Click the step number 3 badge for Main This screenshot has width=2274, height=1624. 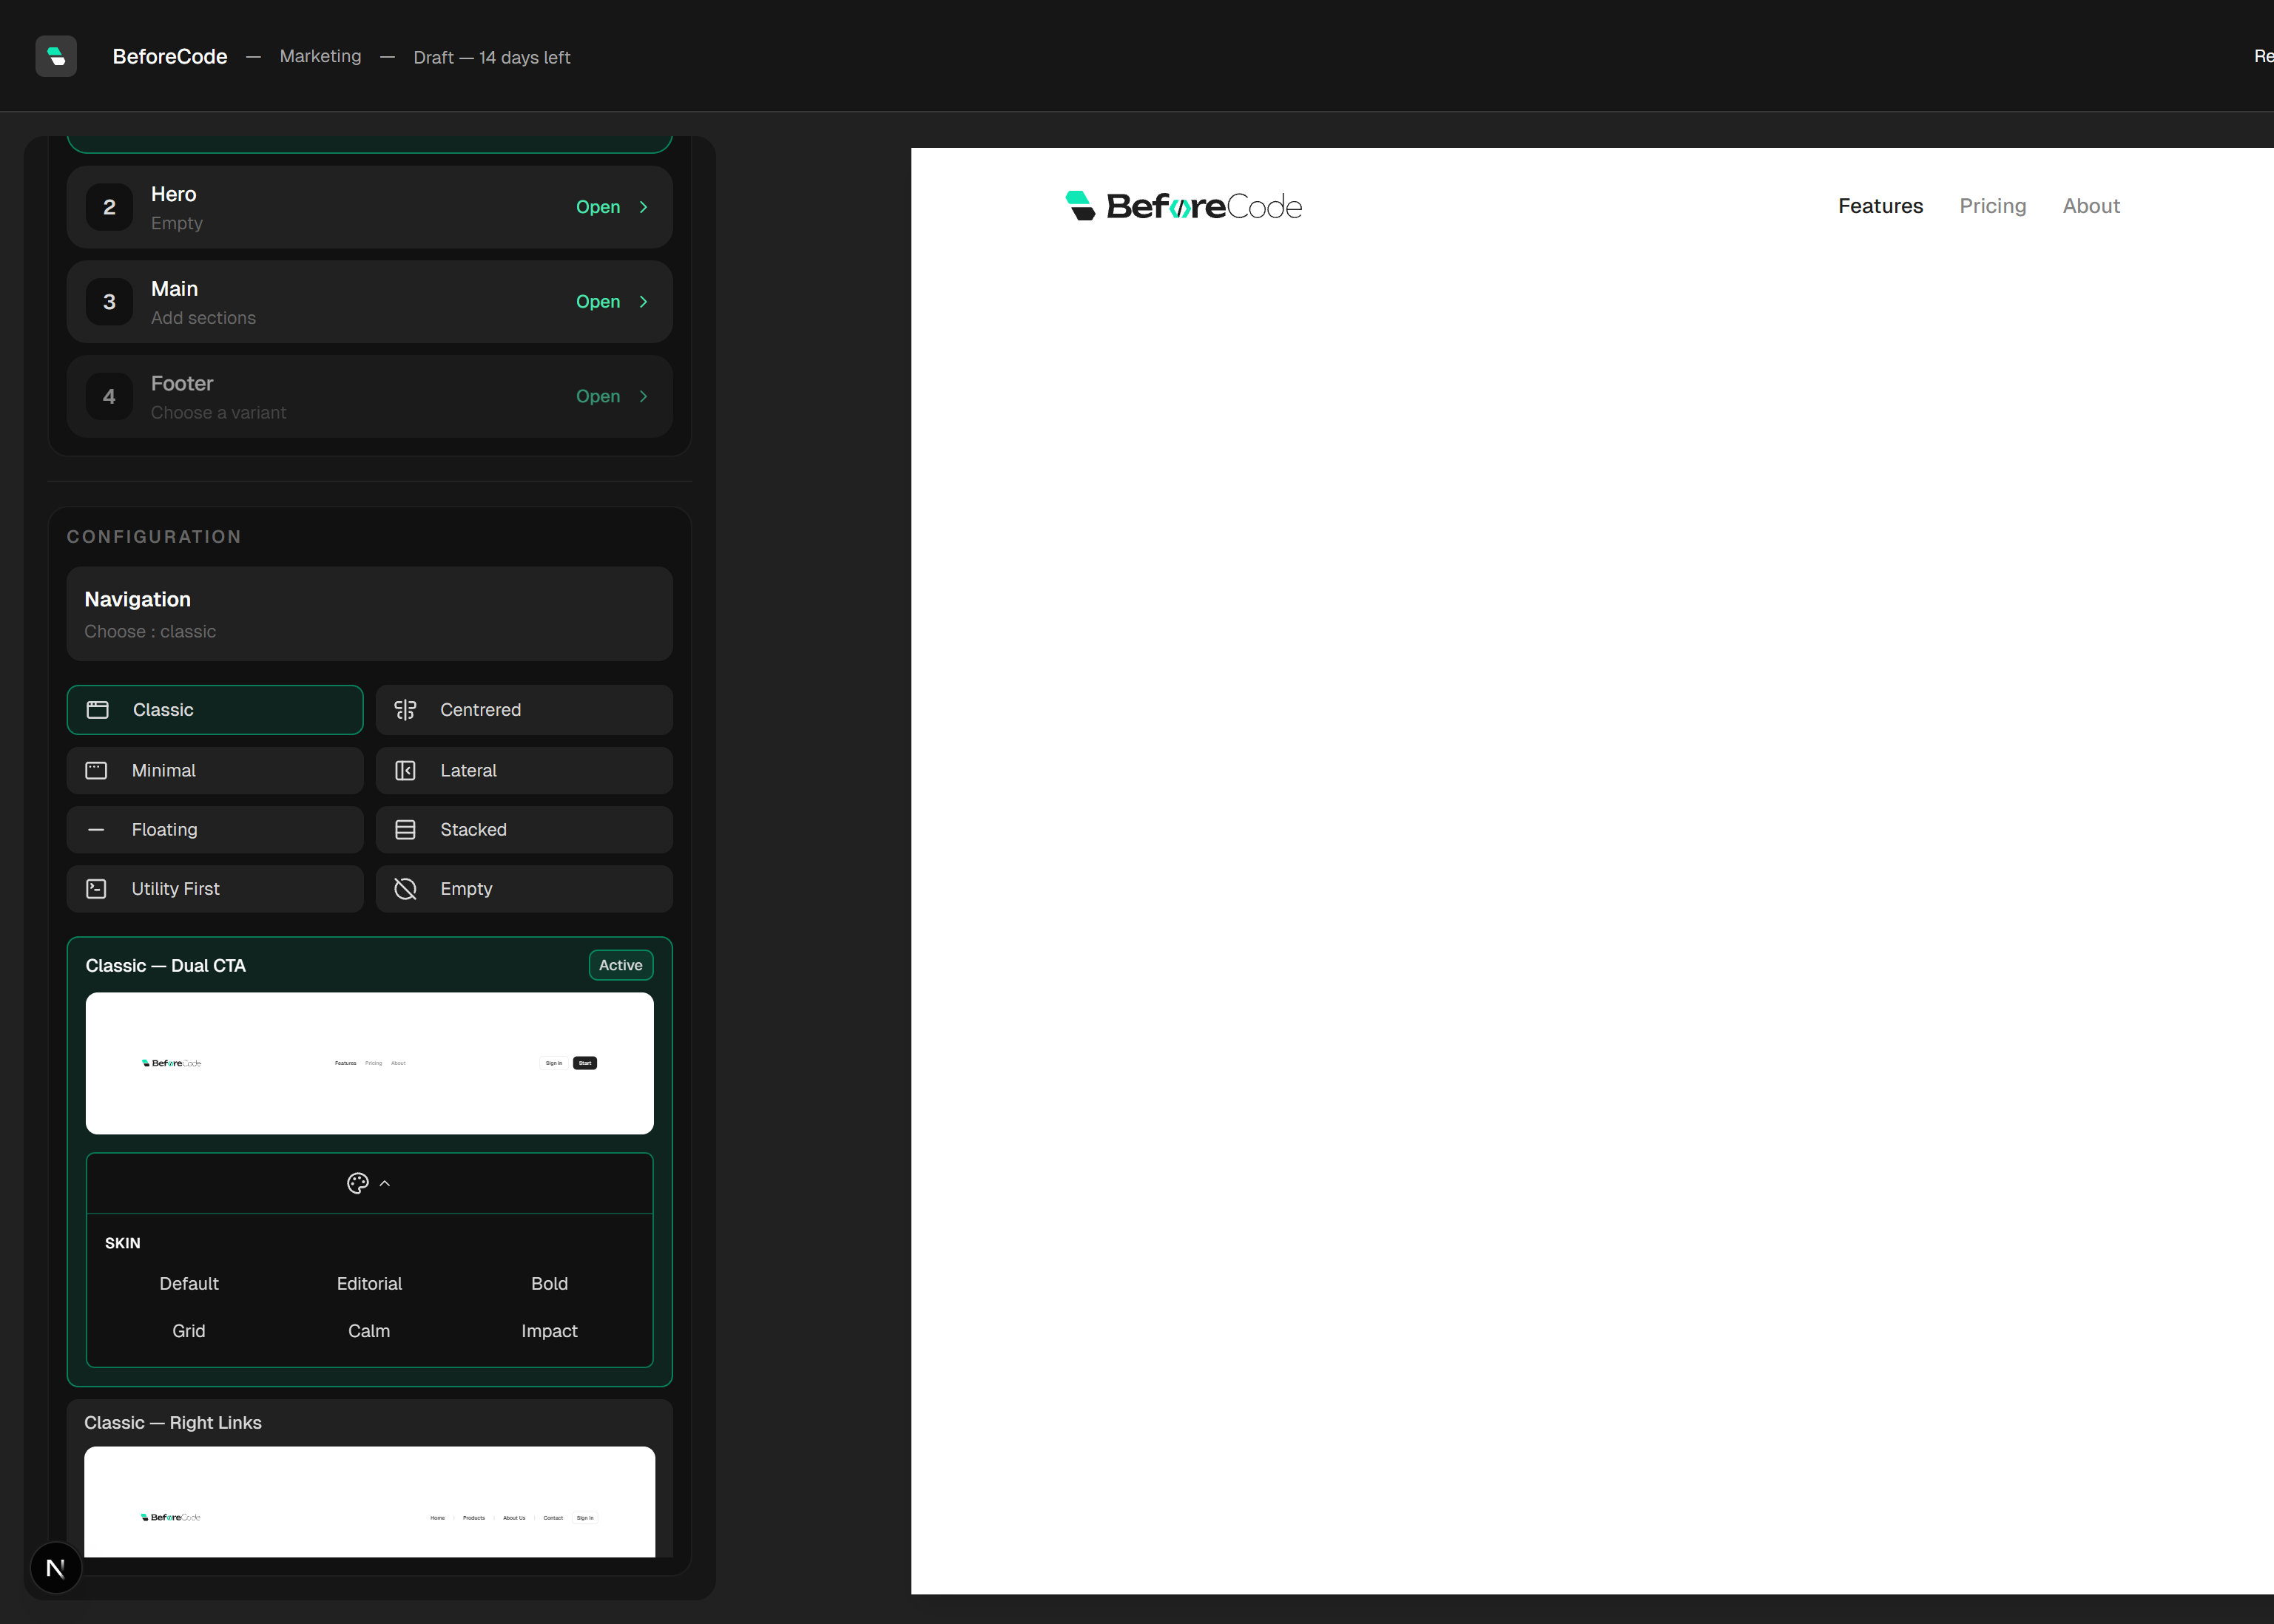click(x=109, y=302)
